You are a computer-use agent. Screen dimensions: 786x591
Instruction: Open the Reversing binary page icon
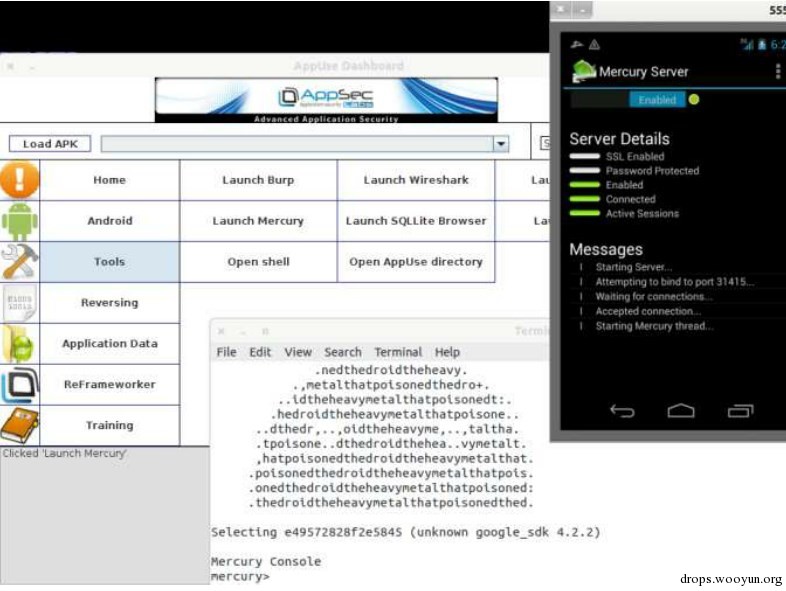click(x=20, y=302)
